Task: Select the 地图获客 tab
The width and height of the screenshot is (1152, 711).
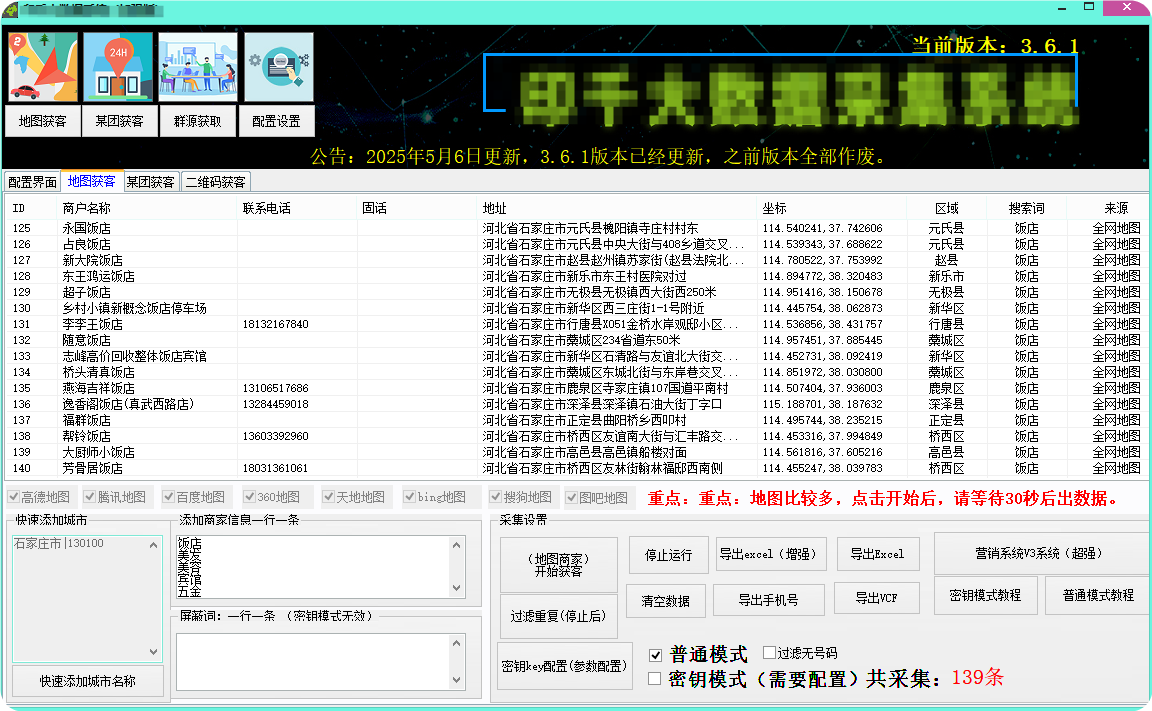Action: (92, 181)
